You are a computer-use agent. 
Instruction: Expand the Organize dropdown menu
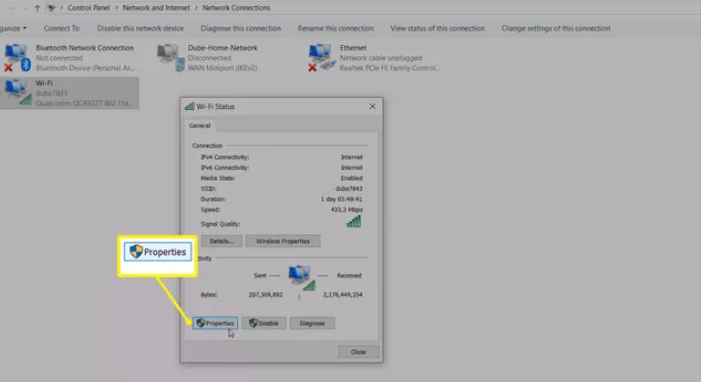point(13,28)
